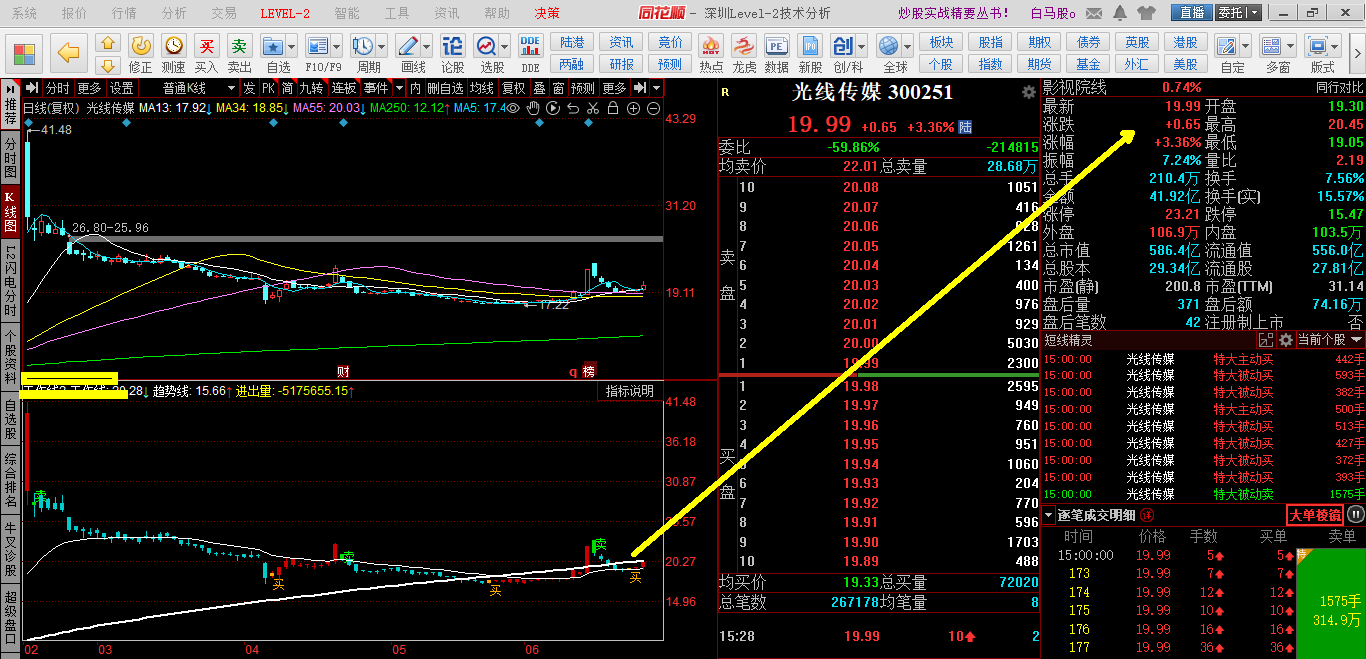
Task: Open the 论股 discussion icon
Action: coord(452,46)
